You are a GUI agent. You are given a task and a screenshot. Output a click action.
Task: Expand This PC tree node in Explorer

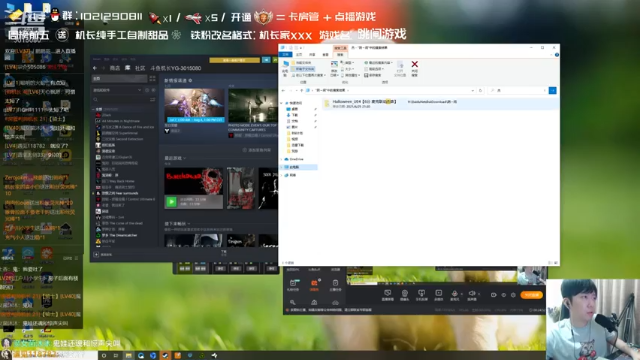pyautogui.click(x=282, y=167)
